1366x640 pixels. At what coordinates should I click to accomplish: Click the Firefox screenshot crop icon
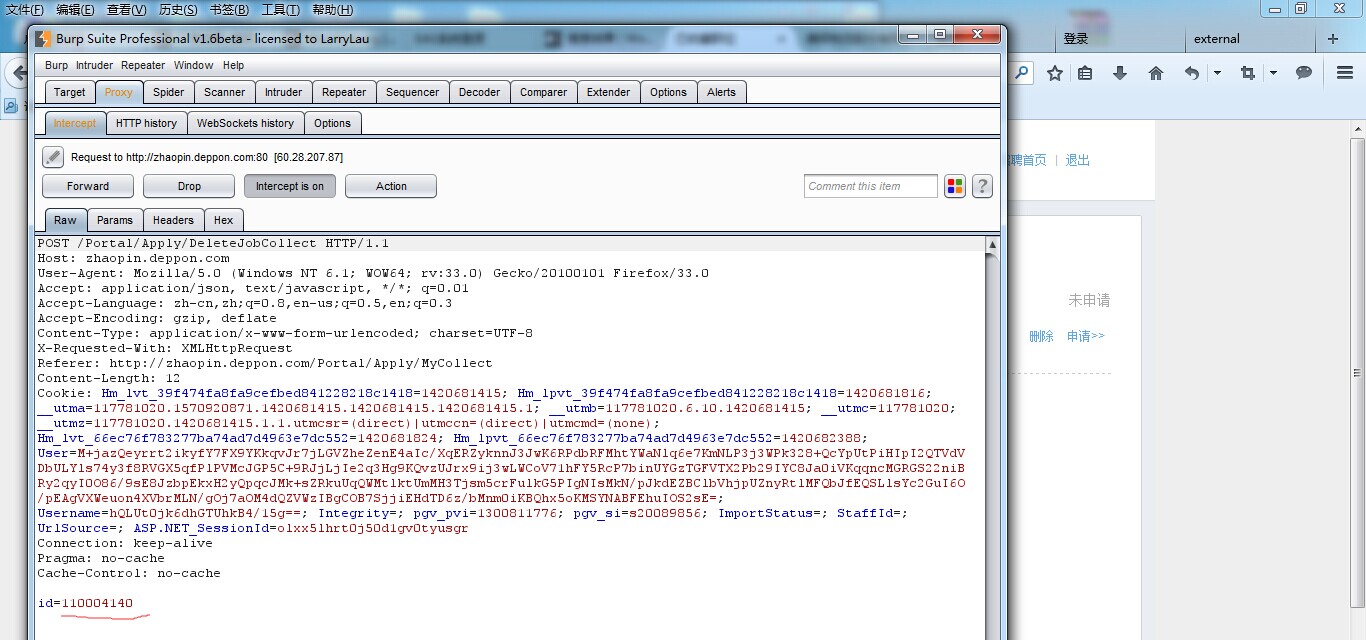pos(1247,73)
